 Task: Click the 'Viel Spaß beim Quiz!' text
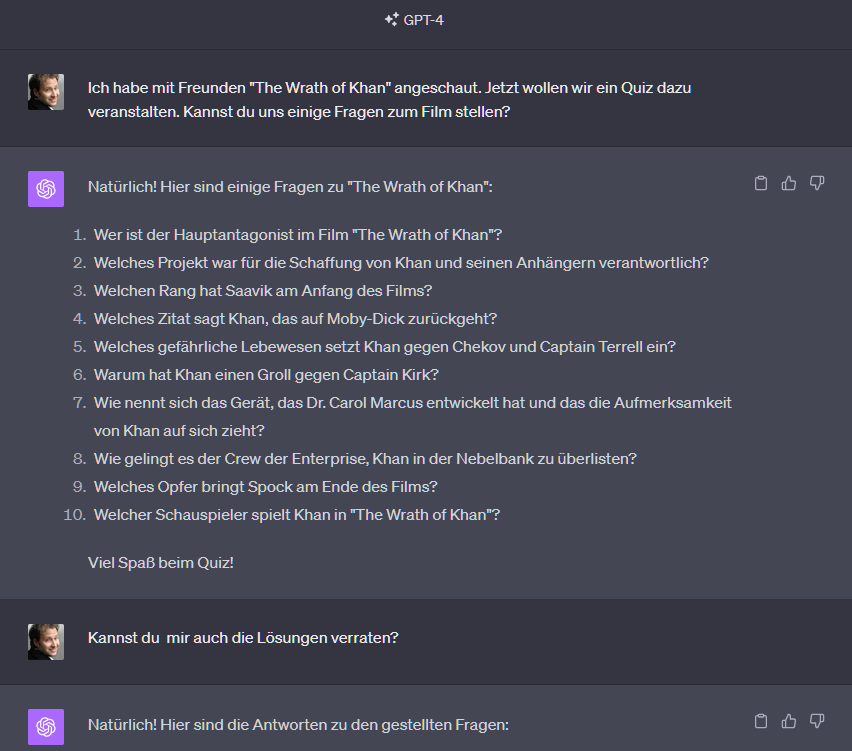(161, 562)
